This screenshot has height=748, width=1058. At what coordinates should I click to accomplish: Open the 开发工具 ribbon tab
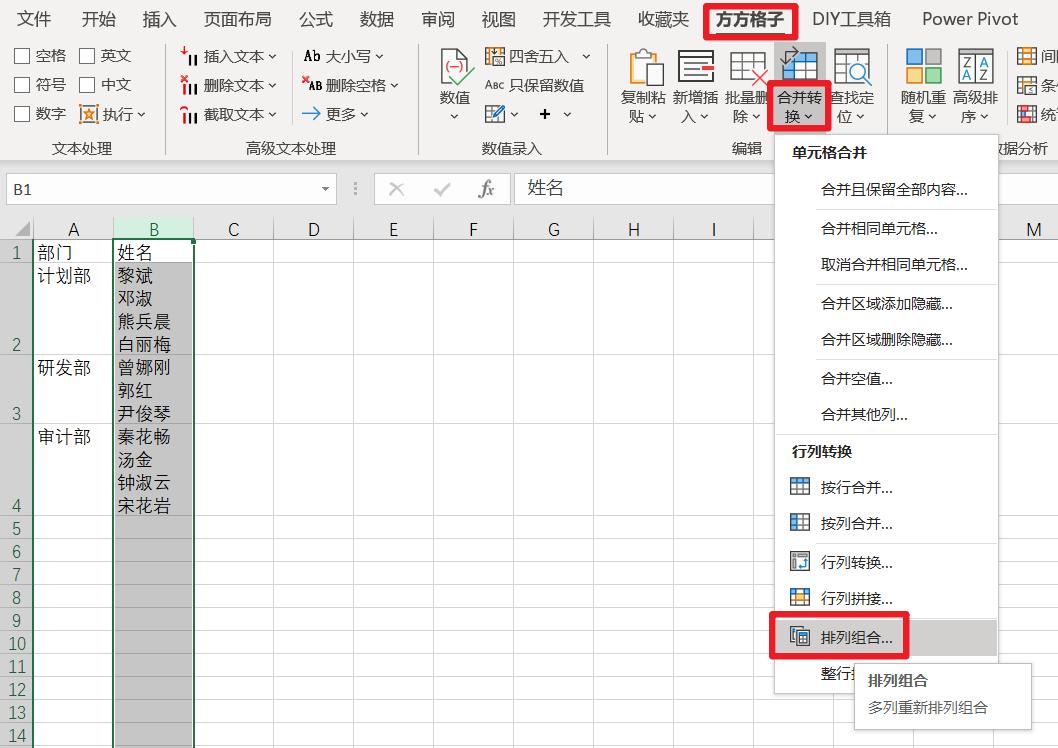[575, 19]
